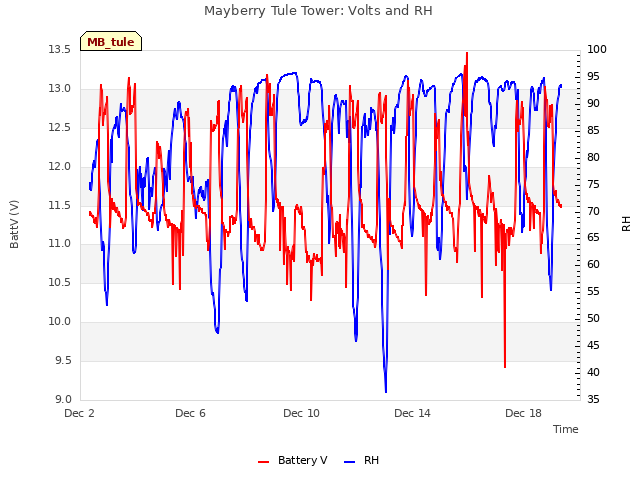
Task: Select the Dec 14 x-axis label
Action: click(x=412, y=413)
